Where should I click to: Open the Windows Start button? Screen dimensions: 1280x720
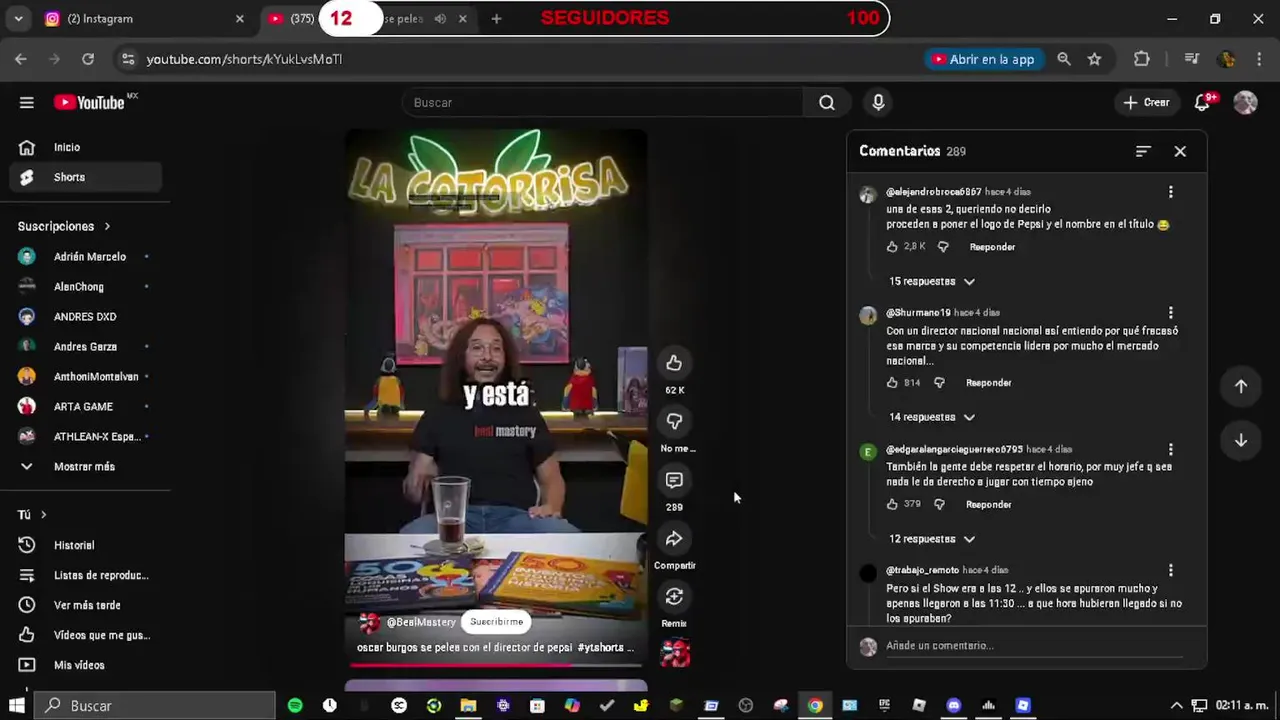[17, 705]
